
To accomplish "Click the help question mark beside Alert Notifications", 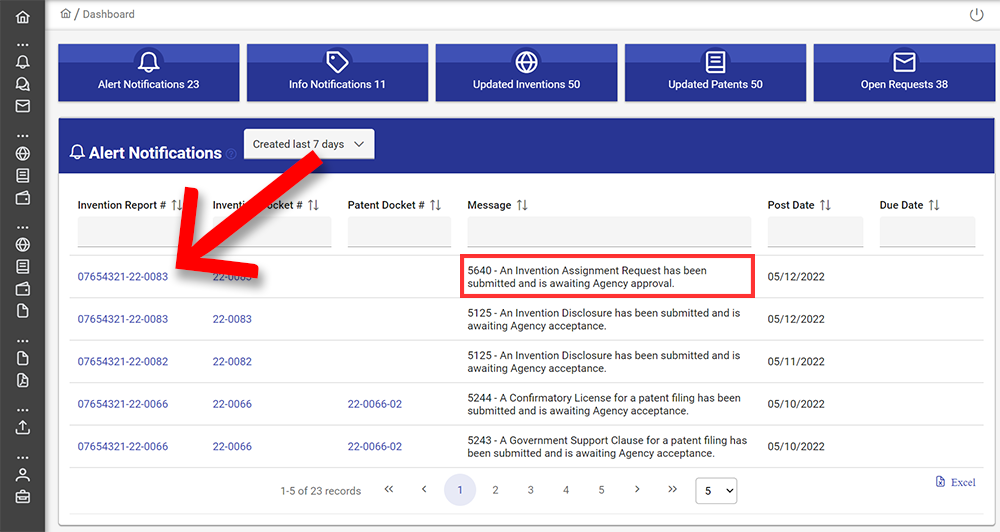I will [x=231, y=154].
